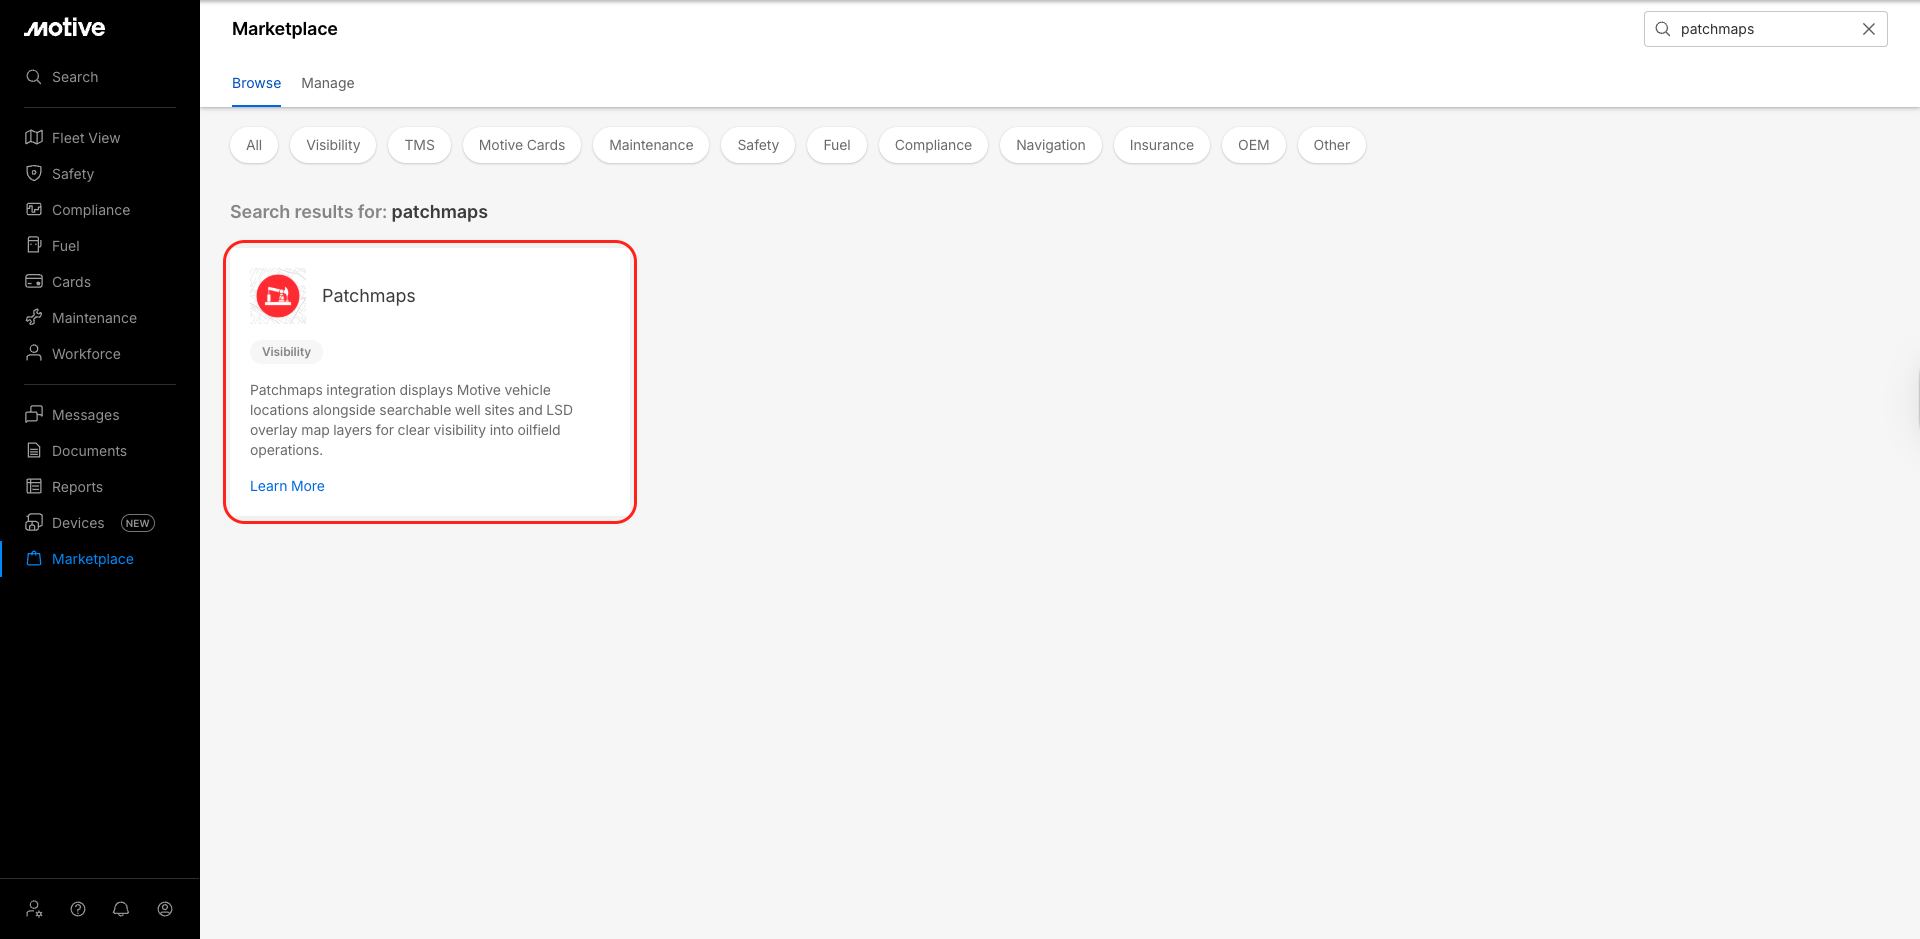
Task: Click the NEW badge beside Devices
Action: tap(138, 523)
